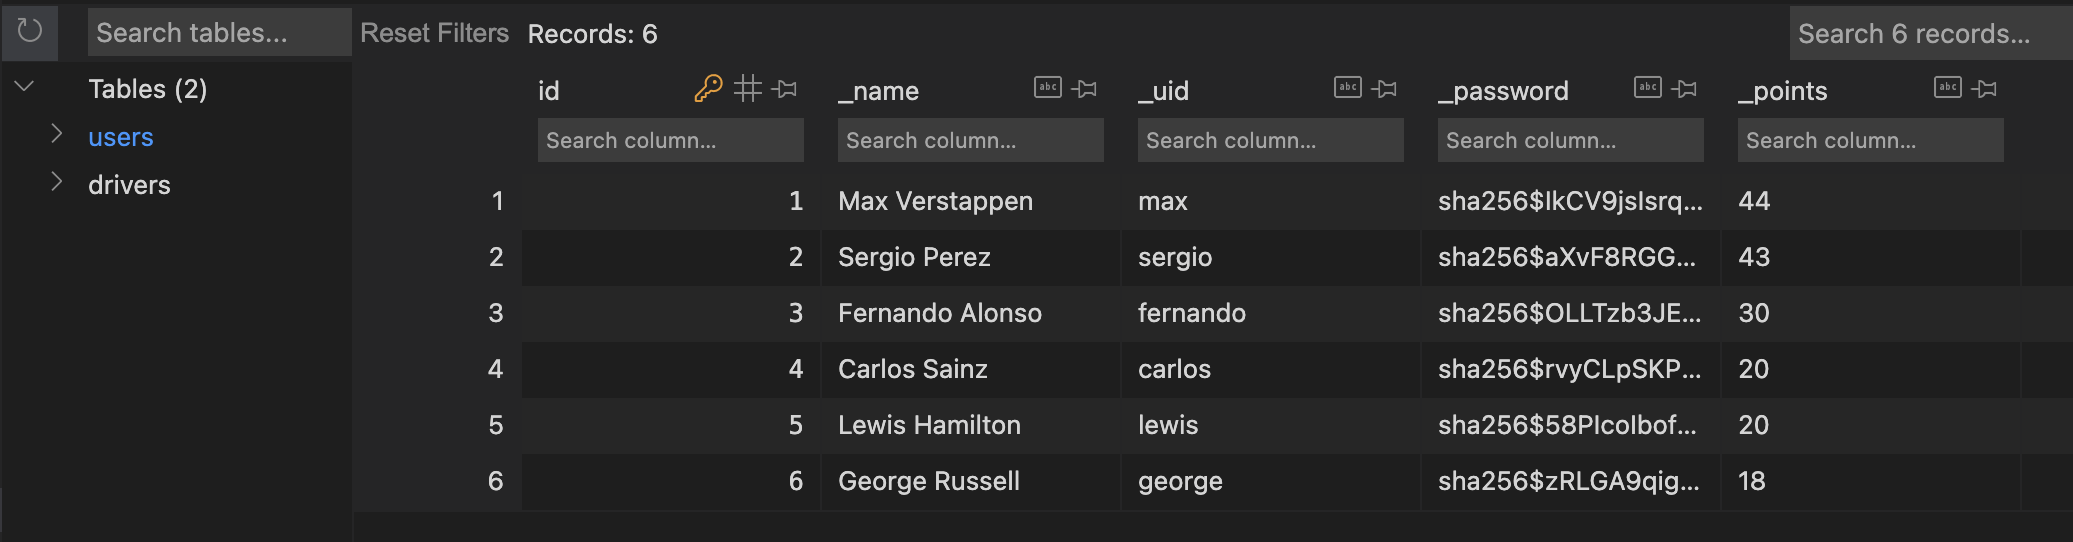Pin the _points column
Screen dimensions: 2073x542
(x=1985, y=89)
